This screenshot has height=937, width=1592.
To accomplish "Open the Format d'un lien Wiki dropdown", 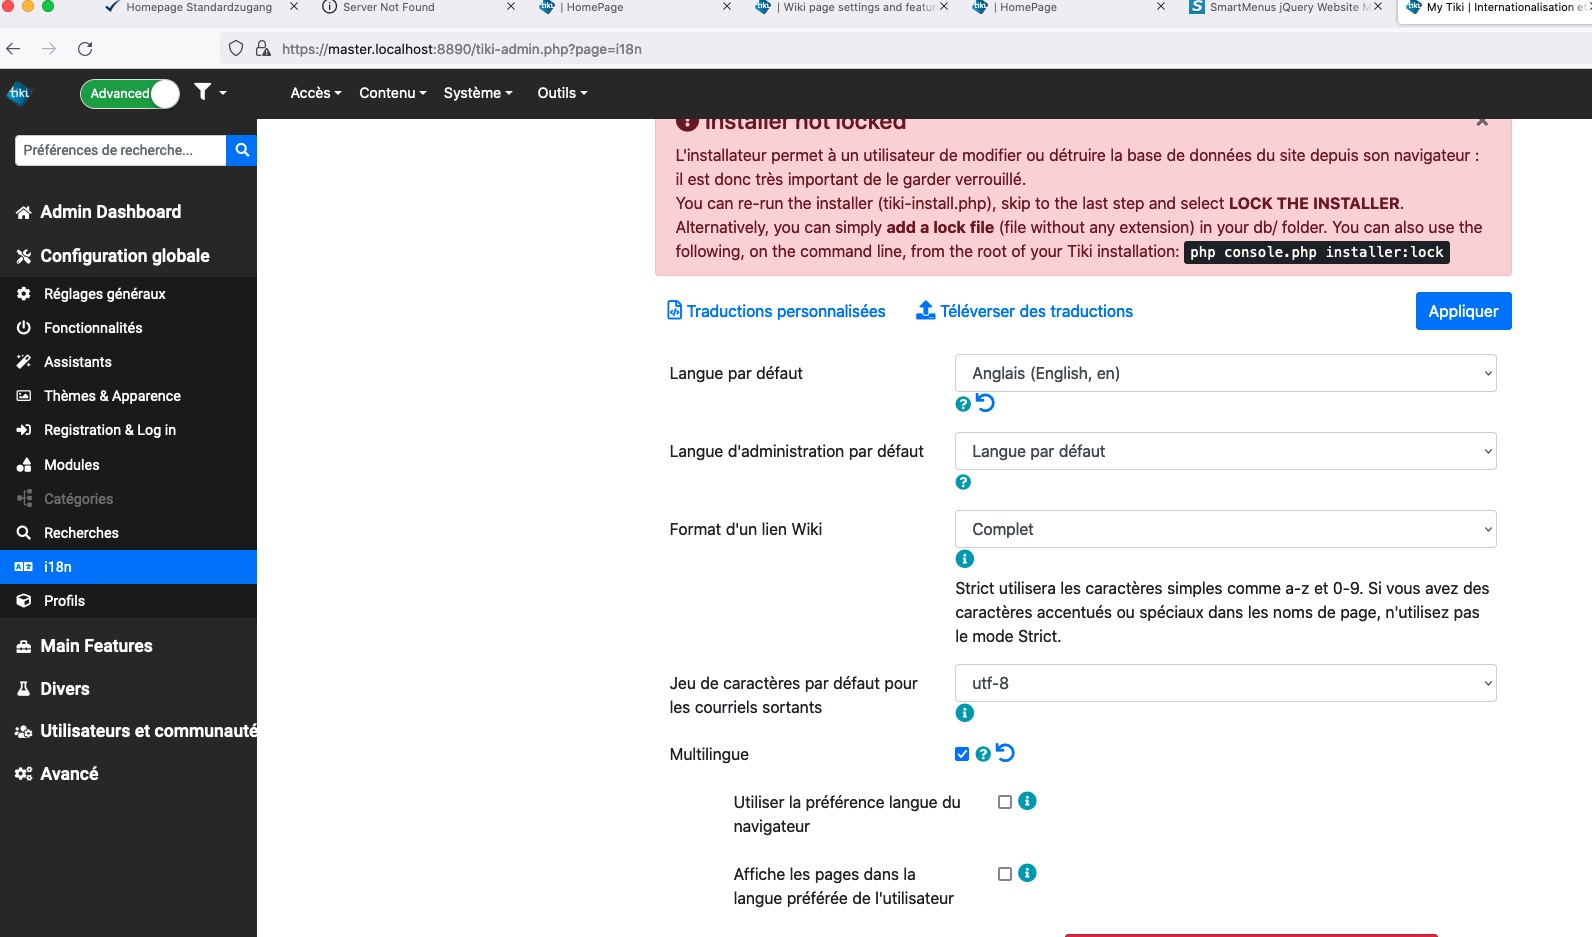I will click(1226, 529).
